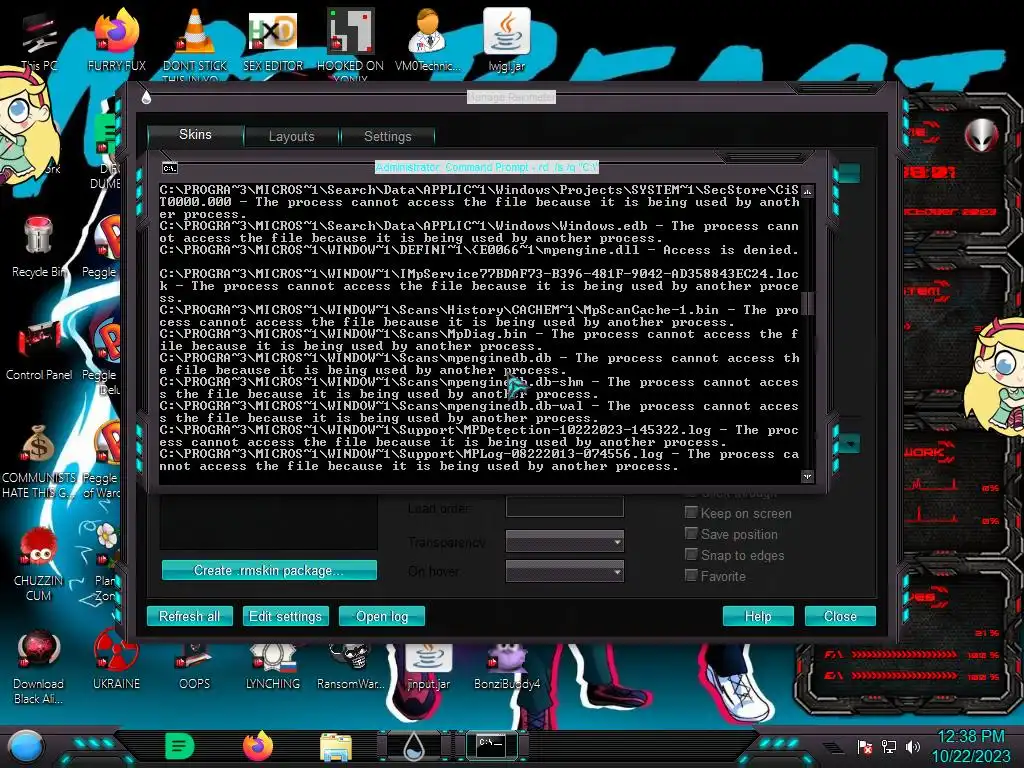
Task: Click the volume speaker tray icon
Action: point(913,746)
